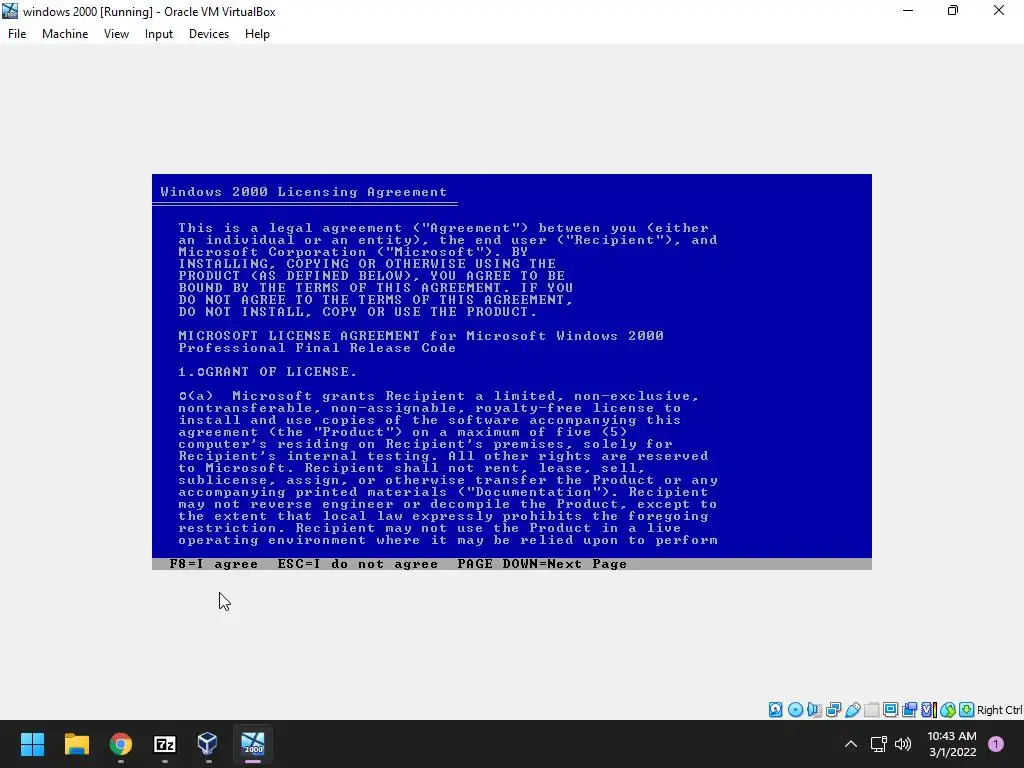
Task: Click the shared folders status icon
Action: pos(871,710)
